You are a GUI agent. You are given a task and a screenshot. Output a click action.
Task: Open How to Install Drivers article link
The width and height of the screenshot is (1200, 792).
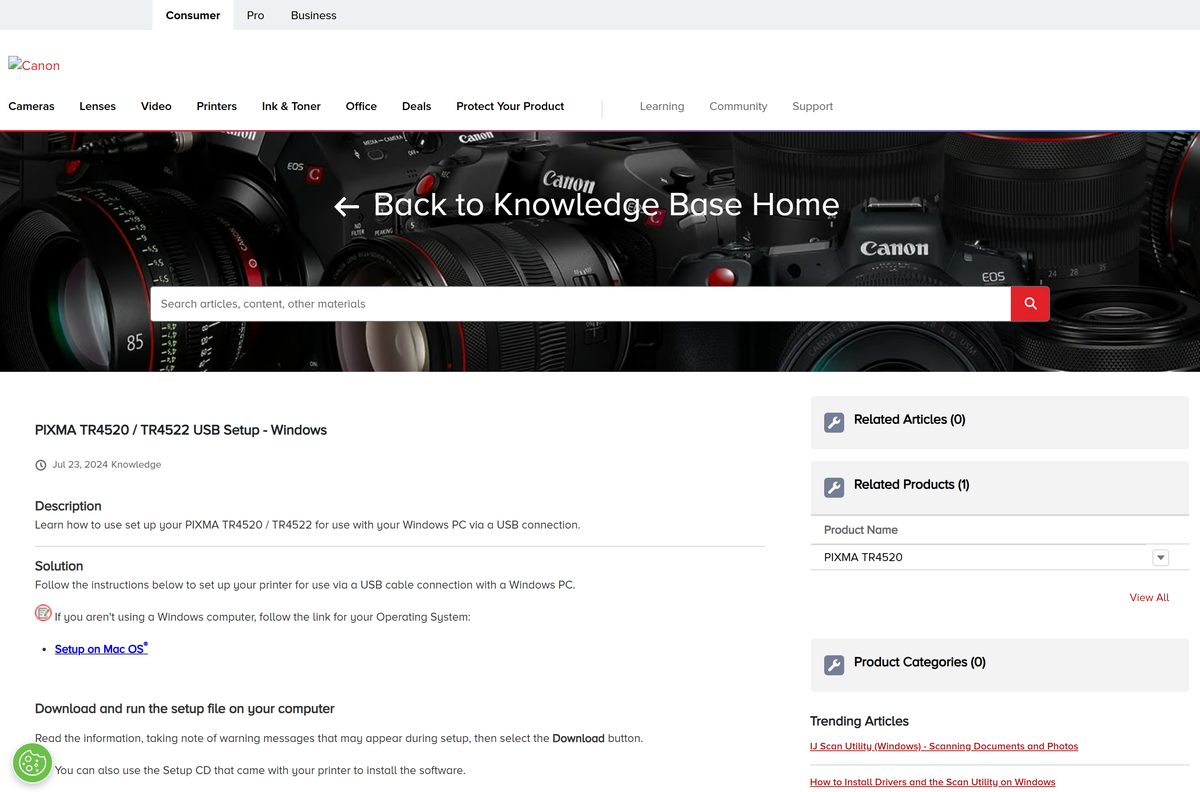[933, 782]
